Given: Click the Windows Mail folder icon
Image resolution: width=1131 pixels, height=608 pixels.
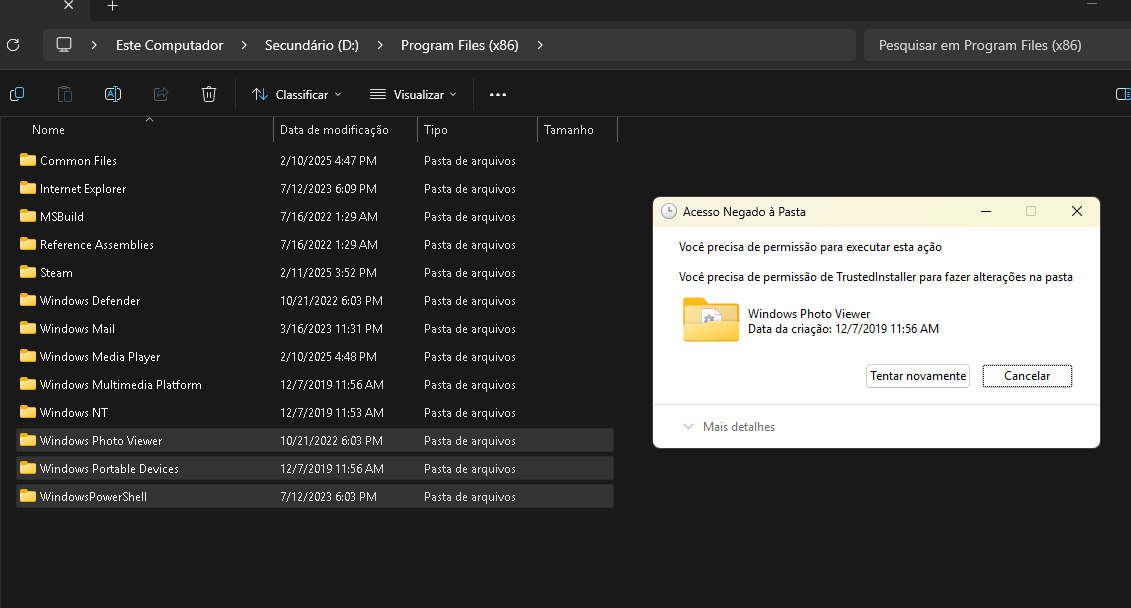Looking at the screenshot, I should 28,328.
